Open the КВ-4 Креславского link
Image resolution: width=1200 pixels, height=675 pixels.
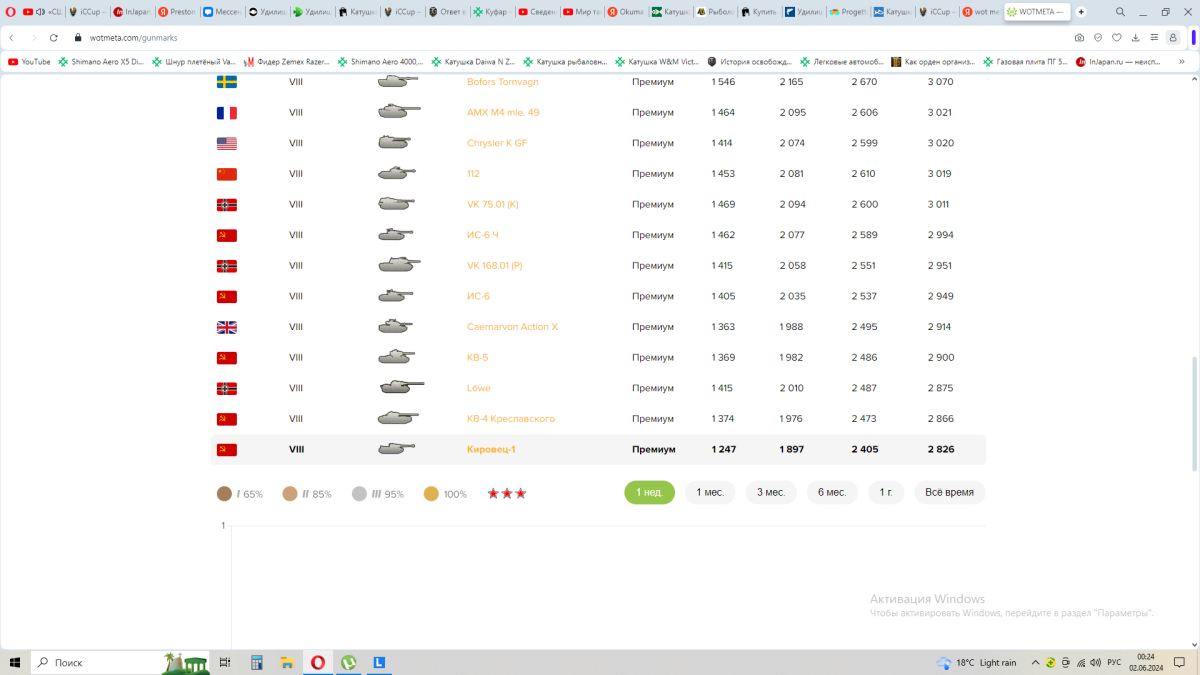[511, 419]
